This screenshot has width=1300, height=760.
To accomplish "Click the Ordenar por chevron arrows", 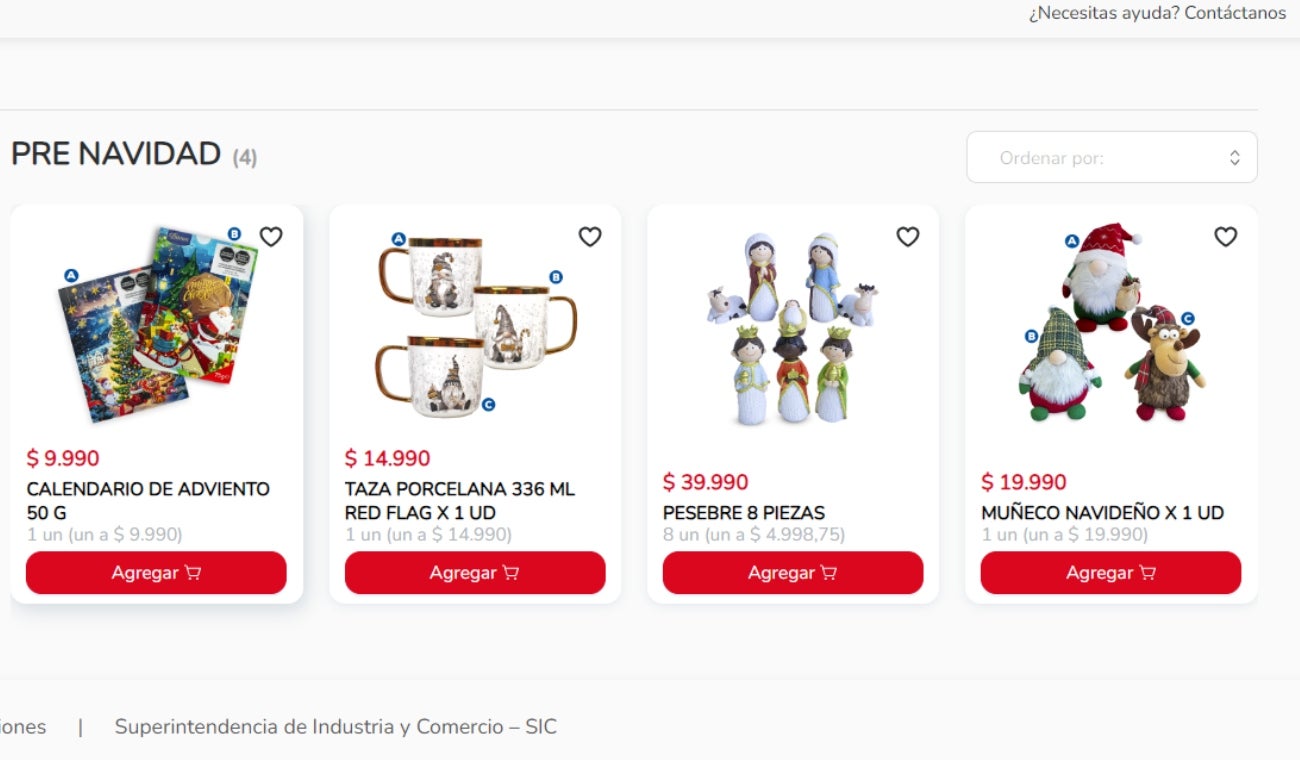I will coord(1235,158).
